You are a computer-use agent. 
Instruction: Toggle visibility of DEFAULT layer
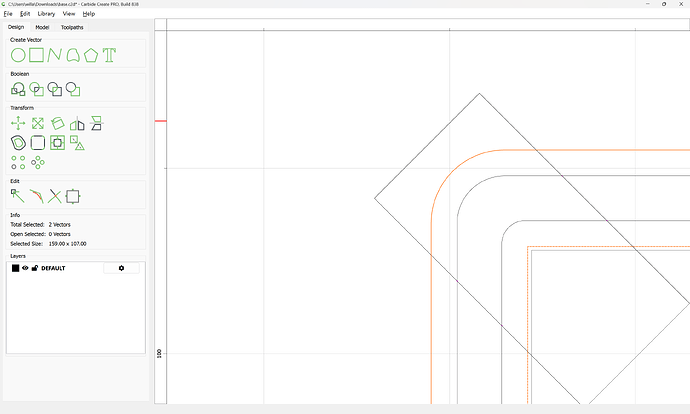(x=26, y=268)
